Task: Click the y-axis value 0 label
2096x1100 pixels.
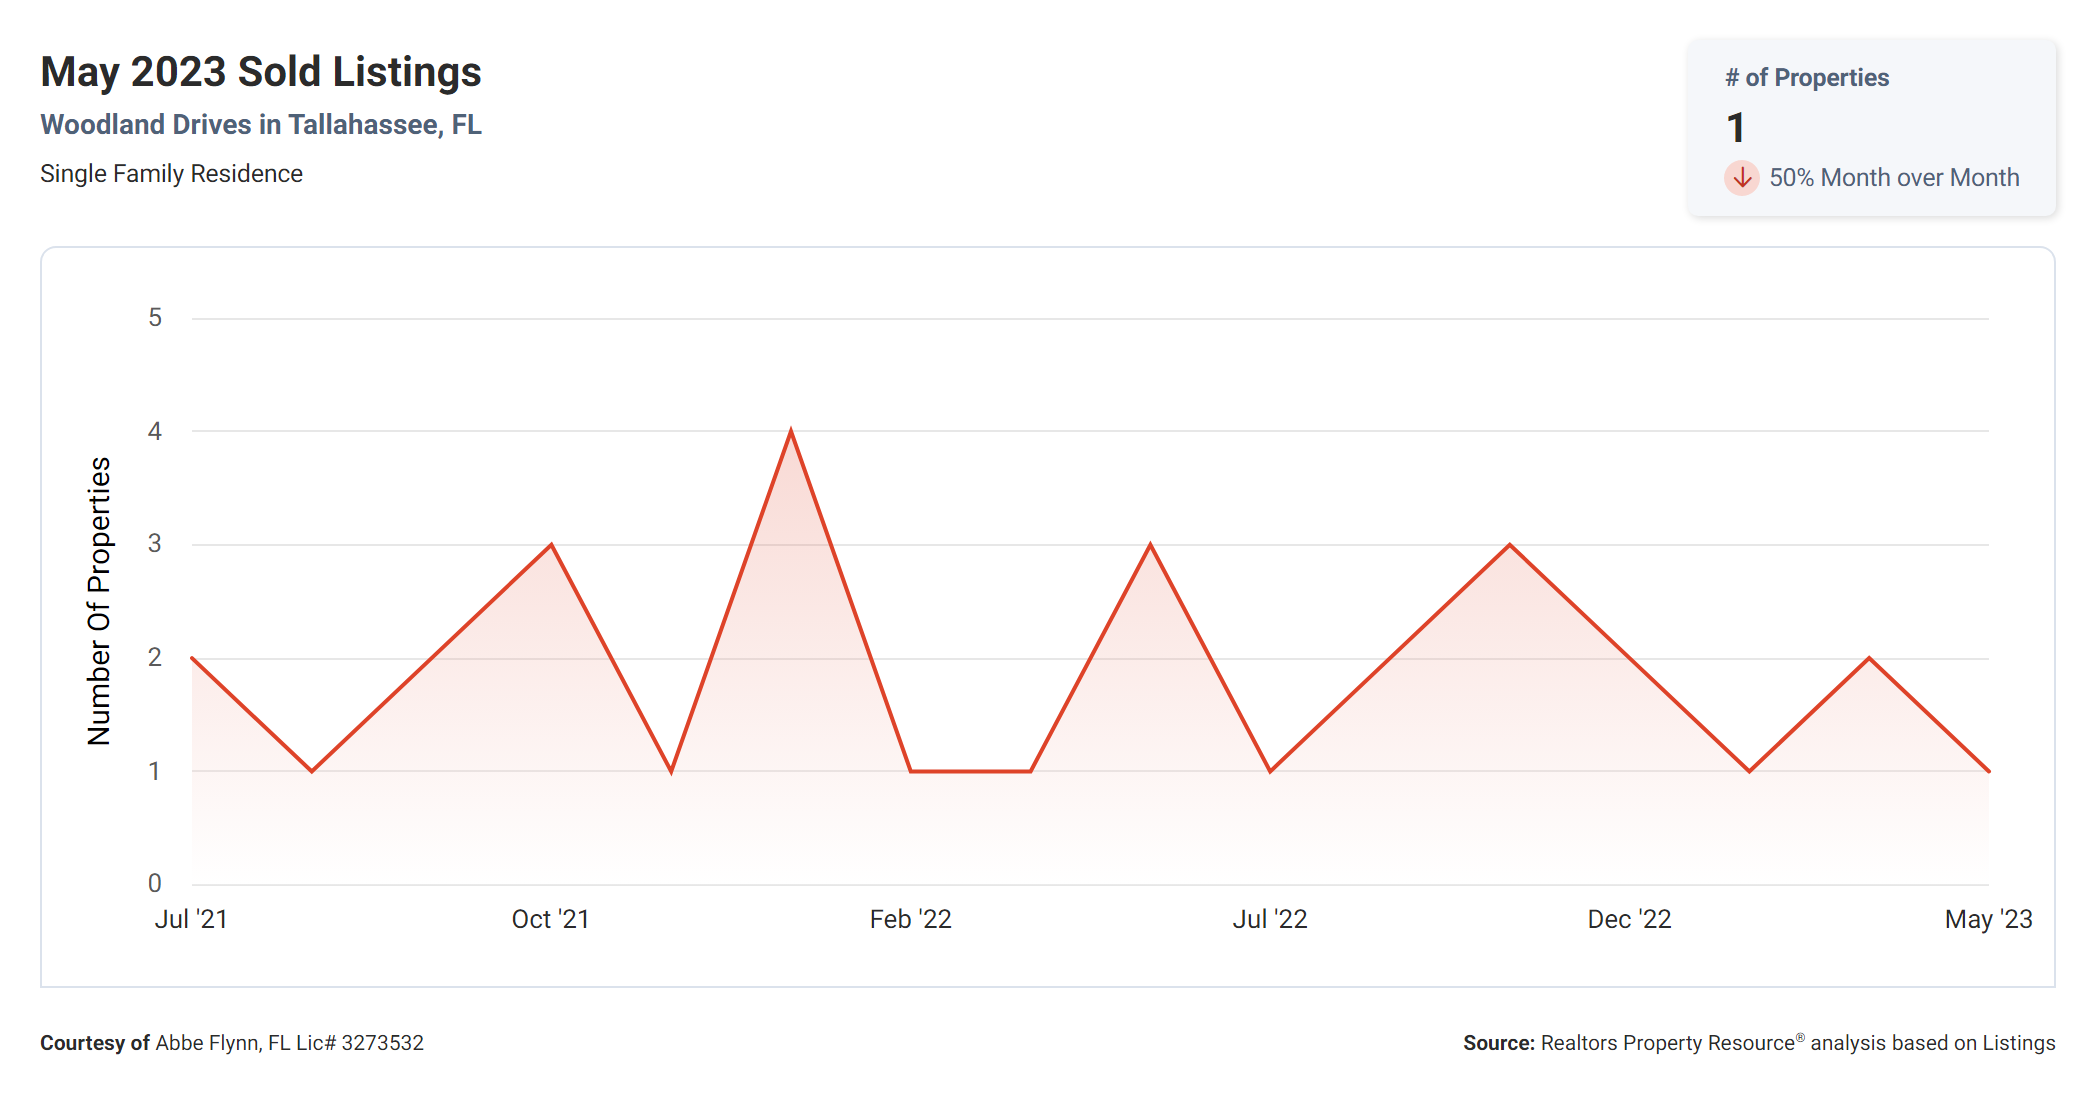Action: click(x=155, y=883)
